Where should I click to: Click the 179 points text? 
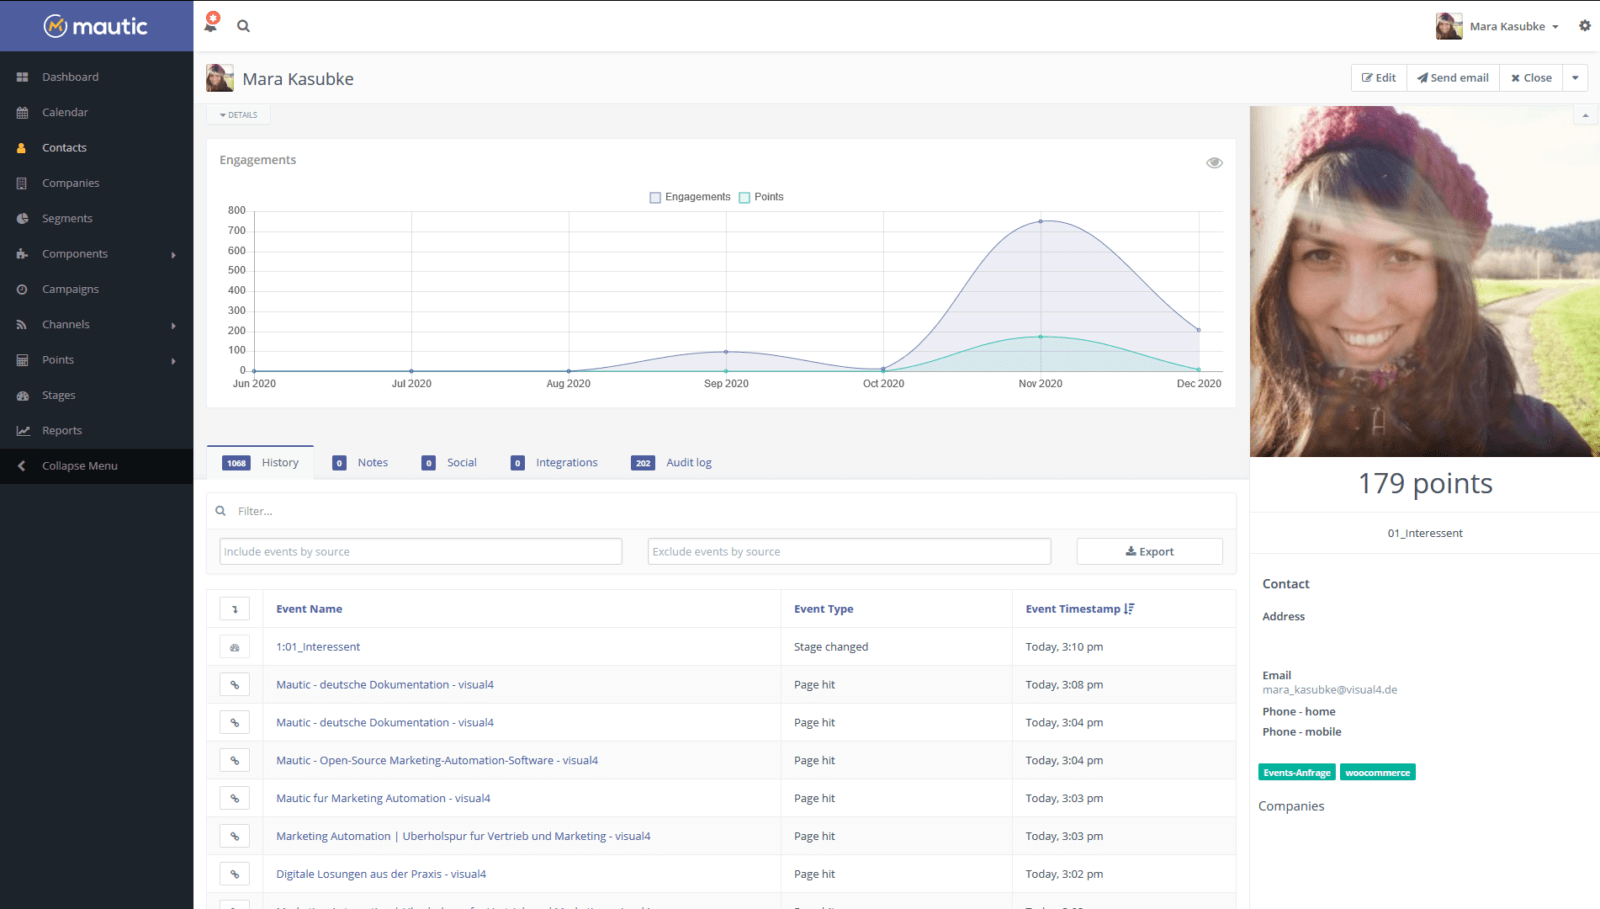coord(1425,484)
